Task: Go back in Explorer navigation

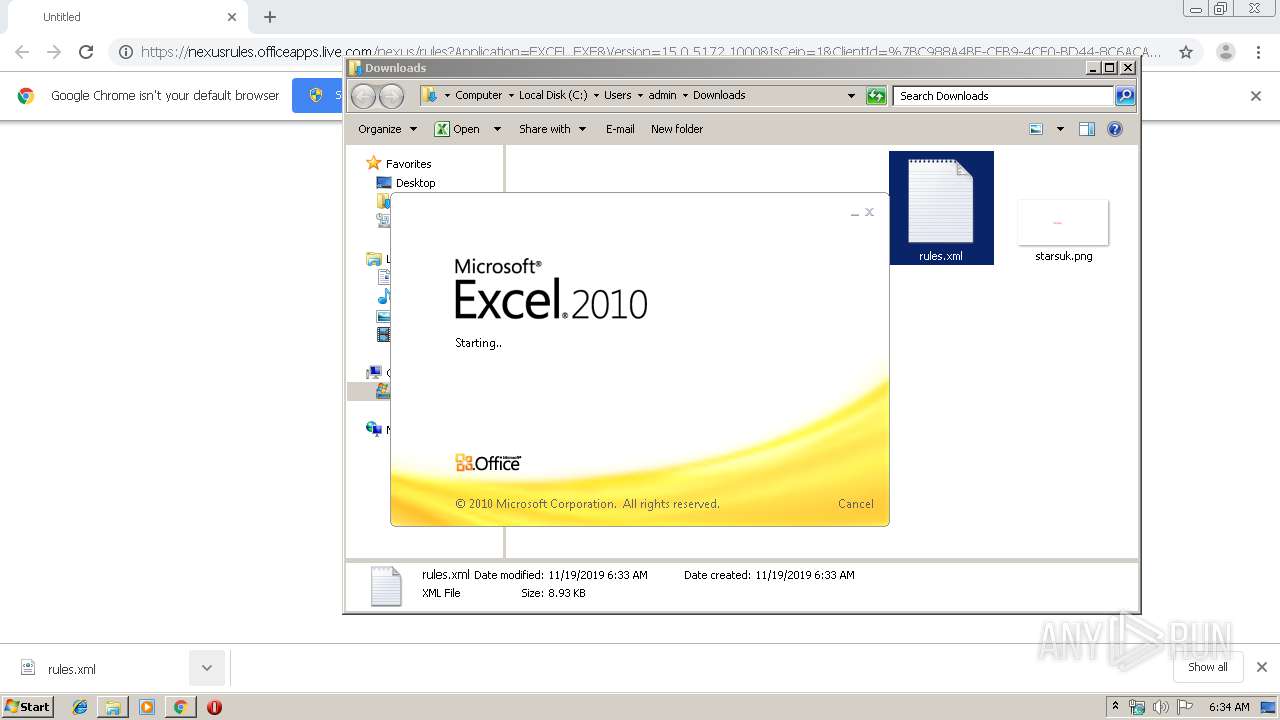Action: click(363, 96)
